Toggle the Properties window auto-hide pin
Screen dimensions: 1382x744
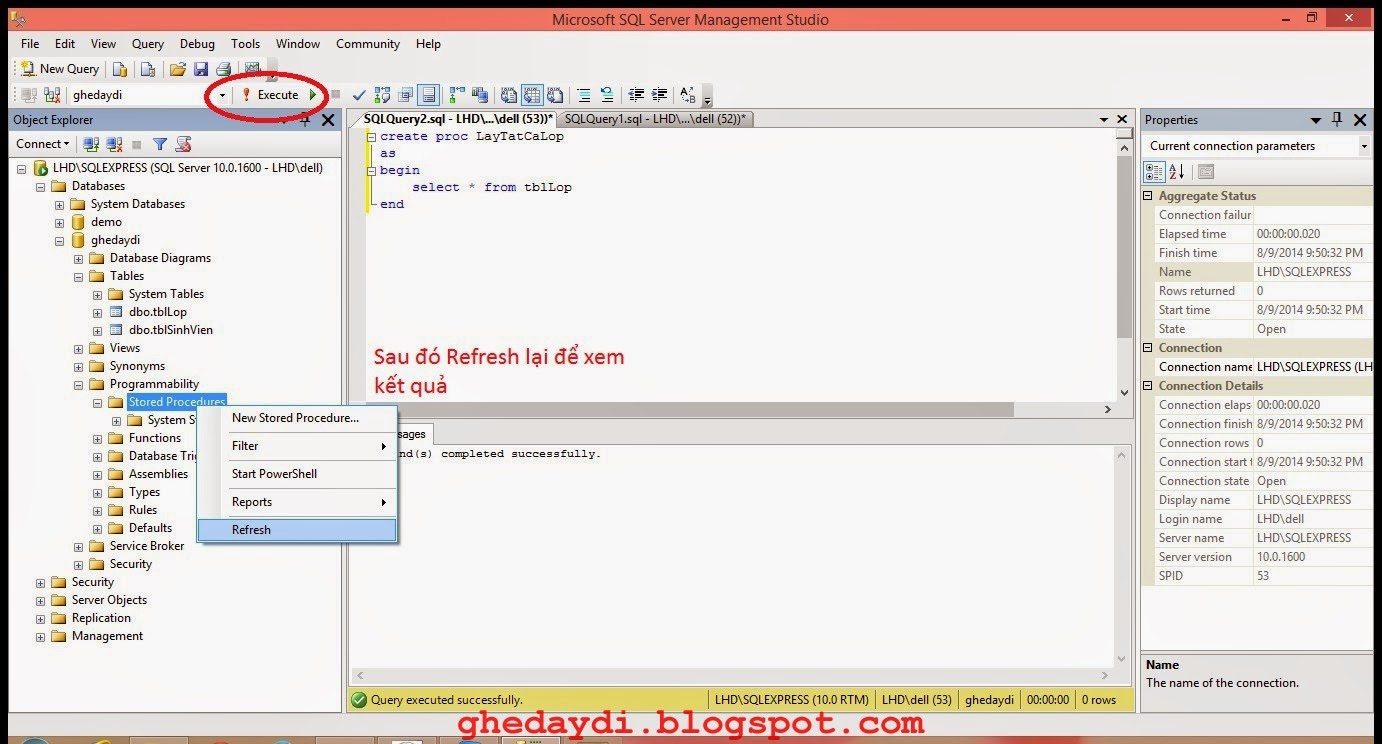pos(1336,119)
